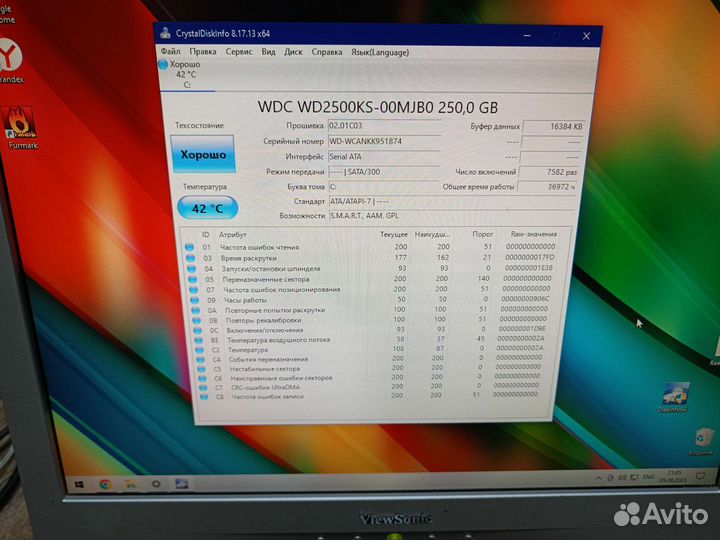The image size is (720, 540).
Task: Close the CrystalDiskInfo window
Action: click(586, 36)
